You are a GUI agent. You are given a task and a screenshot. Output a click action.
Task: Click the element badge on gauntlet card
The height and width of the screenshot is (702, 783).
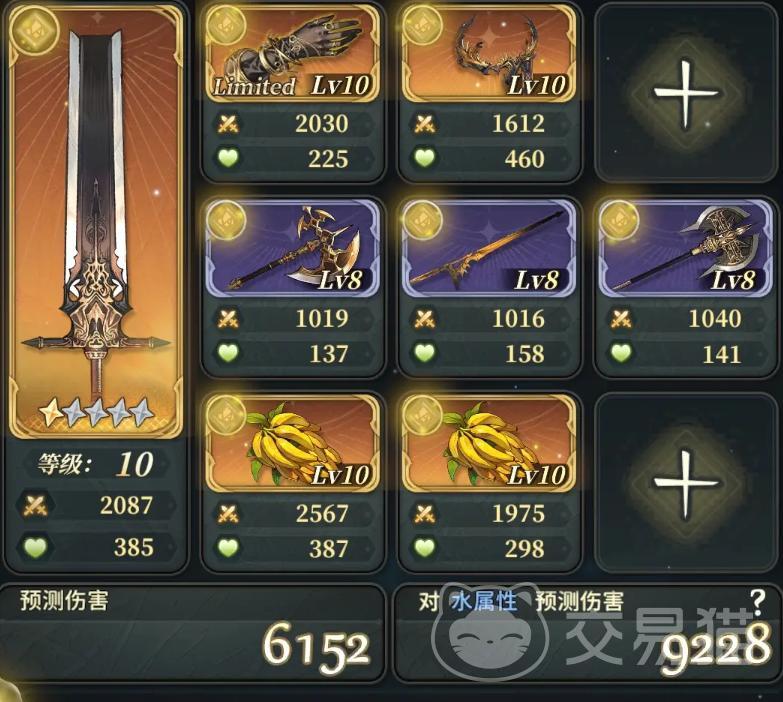pyautogui.click(x=226, y=26)
